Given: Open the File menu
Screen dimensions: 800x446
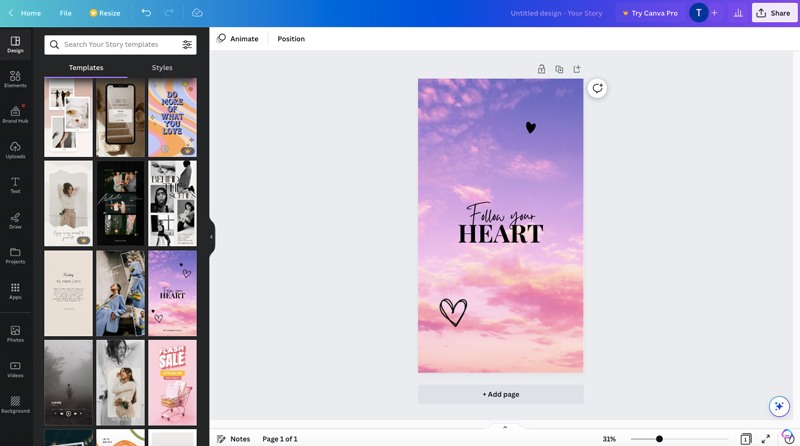Looking at the screenshot, I should coord(65,13).
